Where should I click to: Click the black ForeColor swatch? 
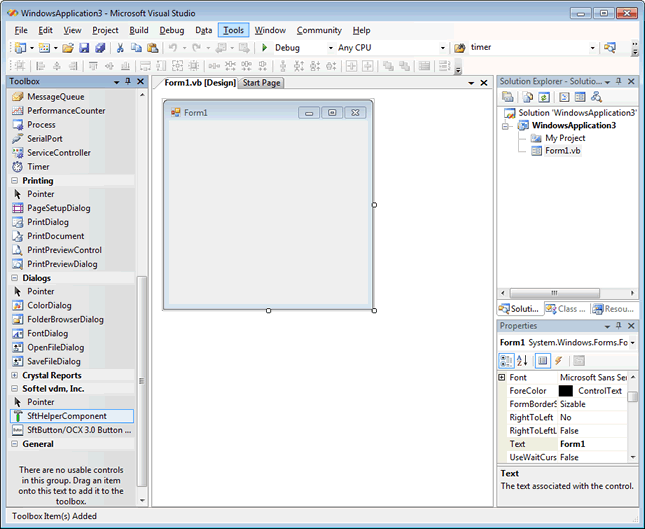point(566,391)
